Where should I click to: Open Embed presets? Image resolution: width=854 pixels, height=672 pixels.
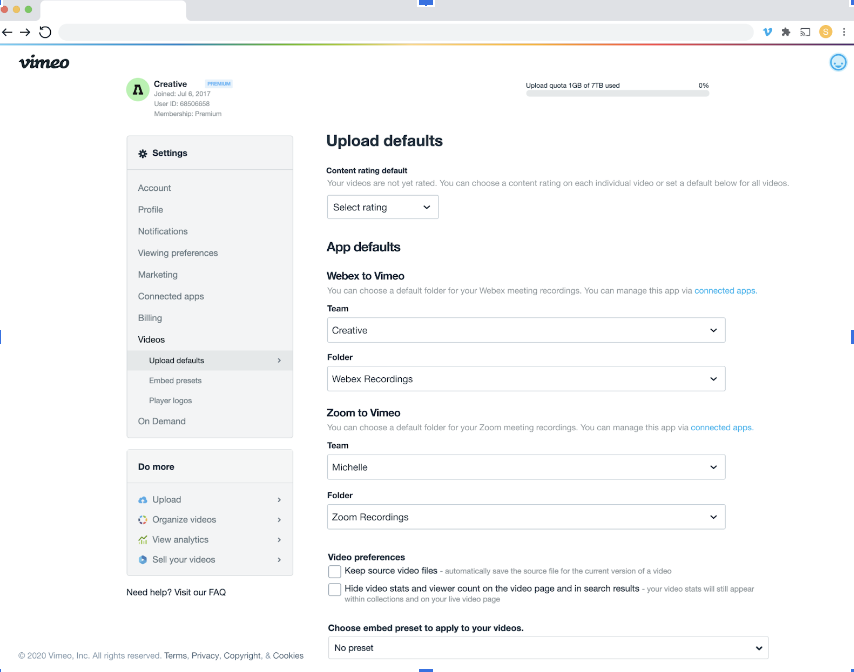pos(175,381)
